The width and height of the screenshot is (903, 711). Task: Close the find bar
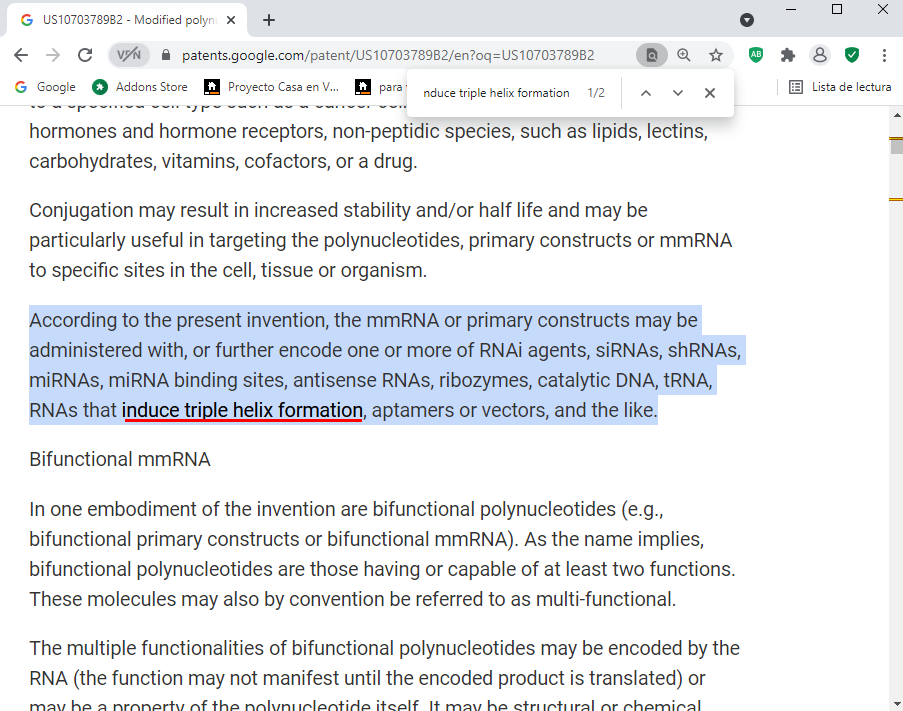(x=710, y=93)
